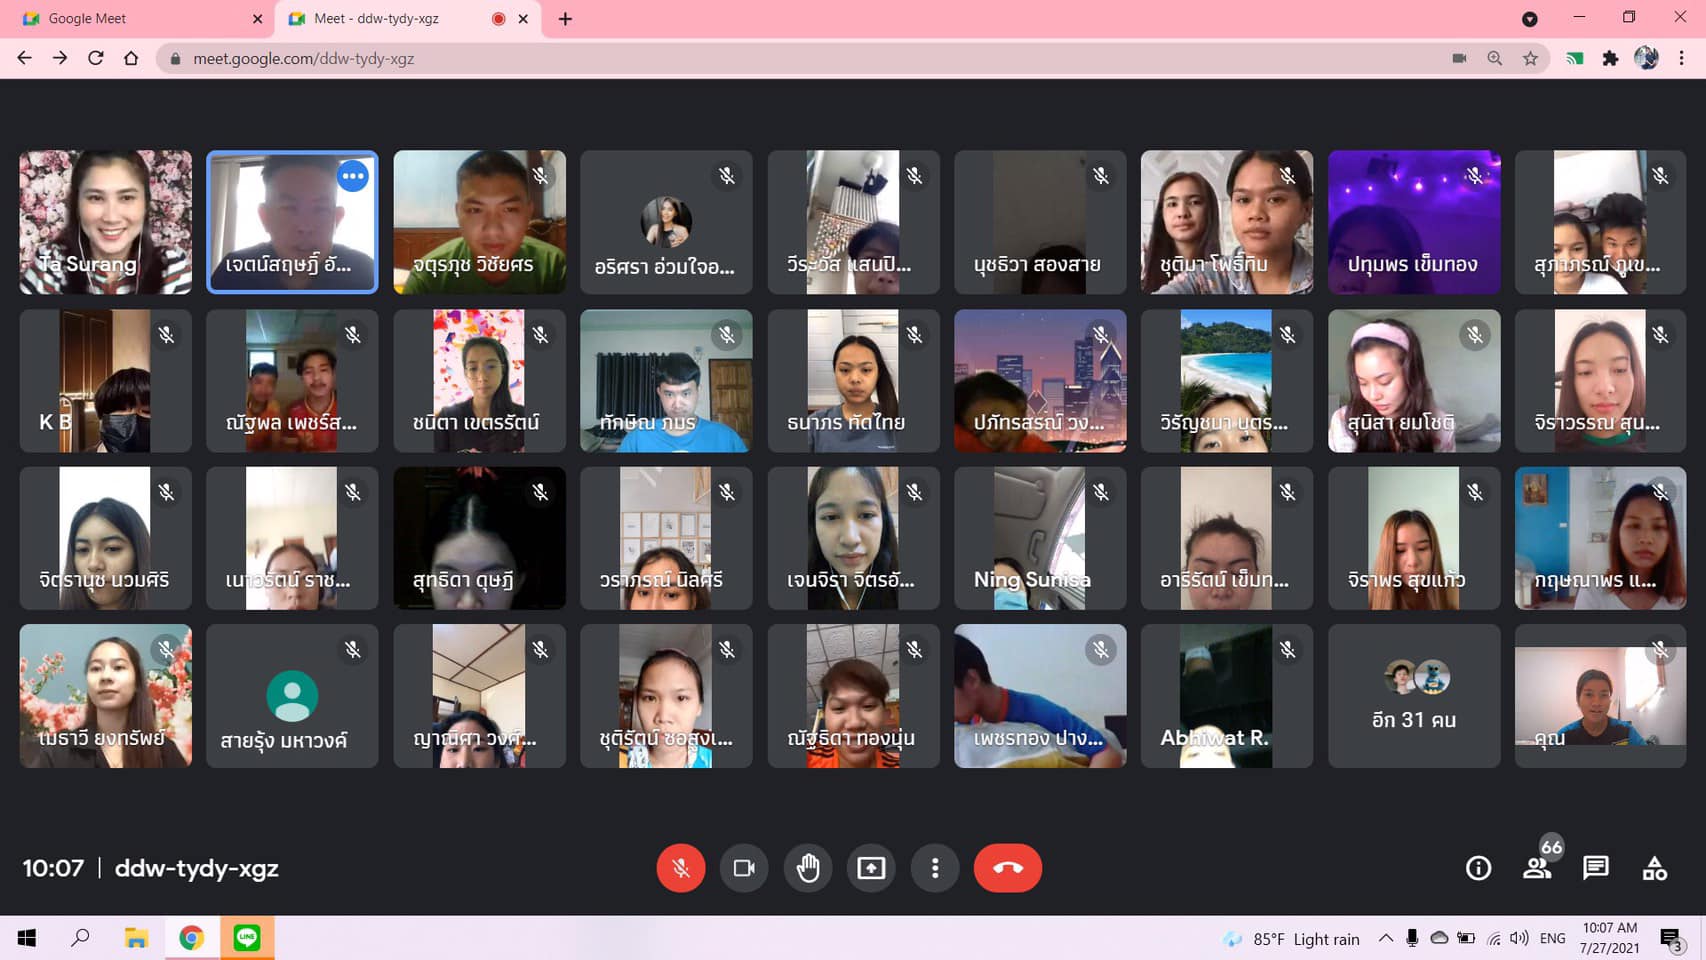The width and height of the screenshot is (1706, 960).
Task: Show the participants list with 66 people
Action: pyautogui.click(x=1537, y=868)
